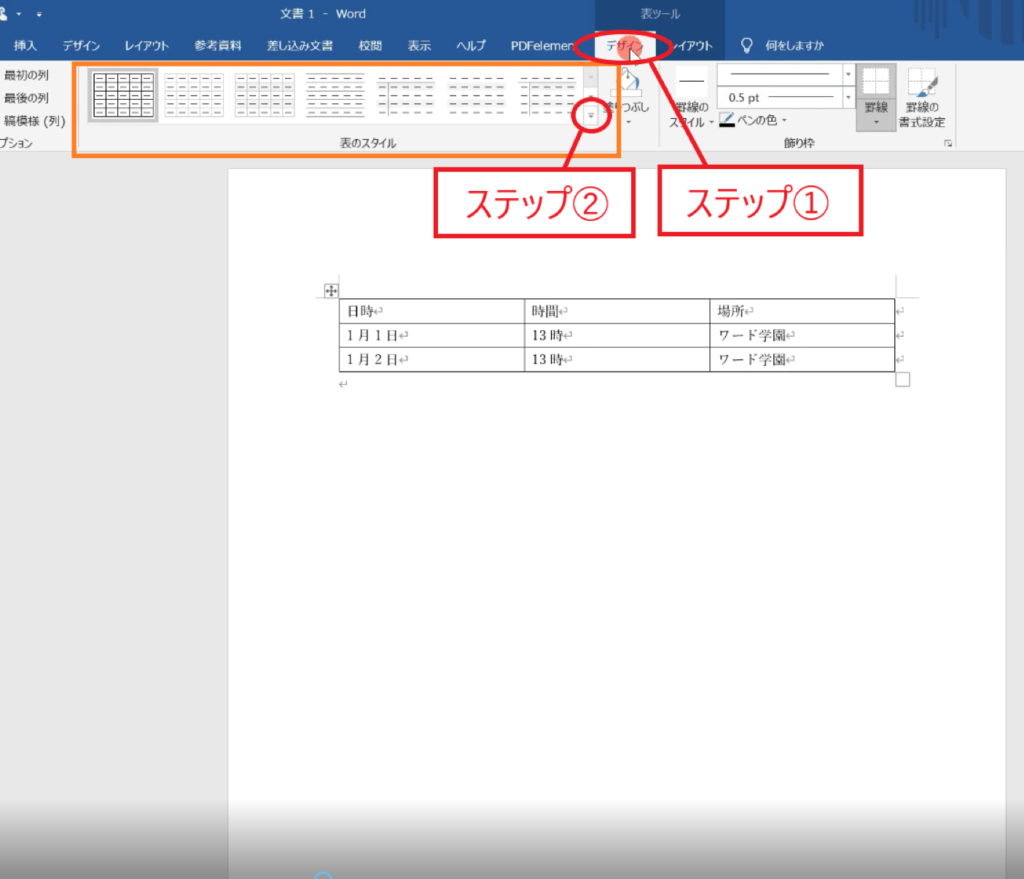Toggle the 最初の列 option
1024x879 pixels.
[x=27, y=75]
